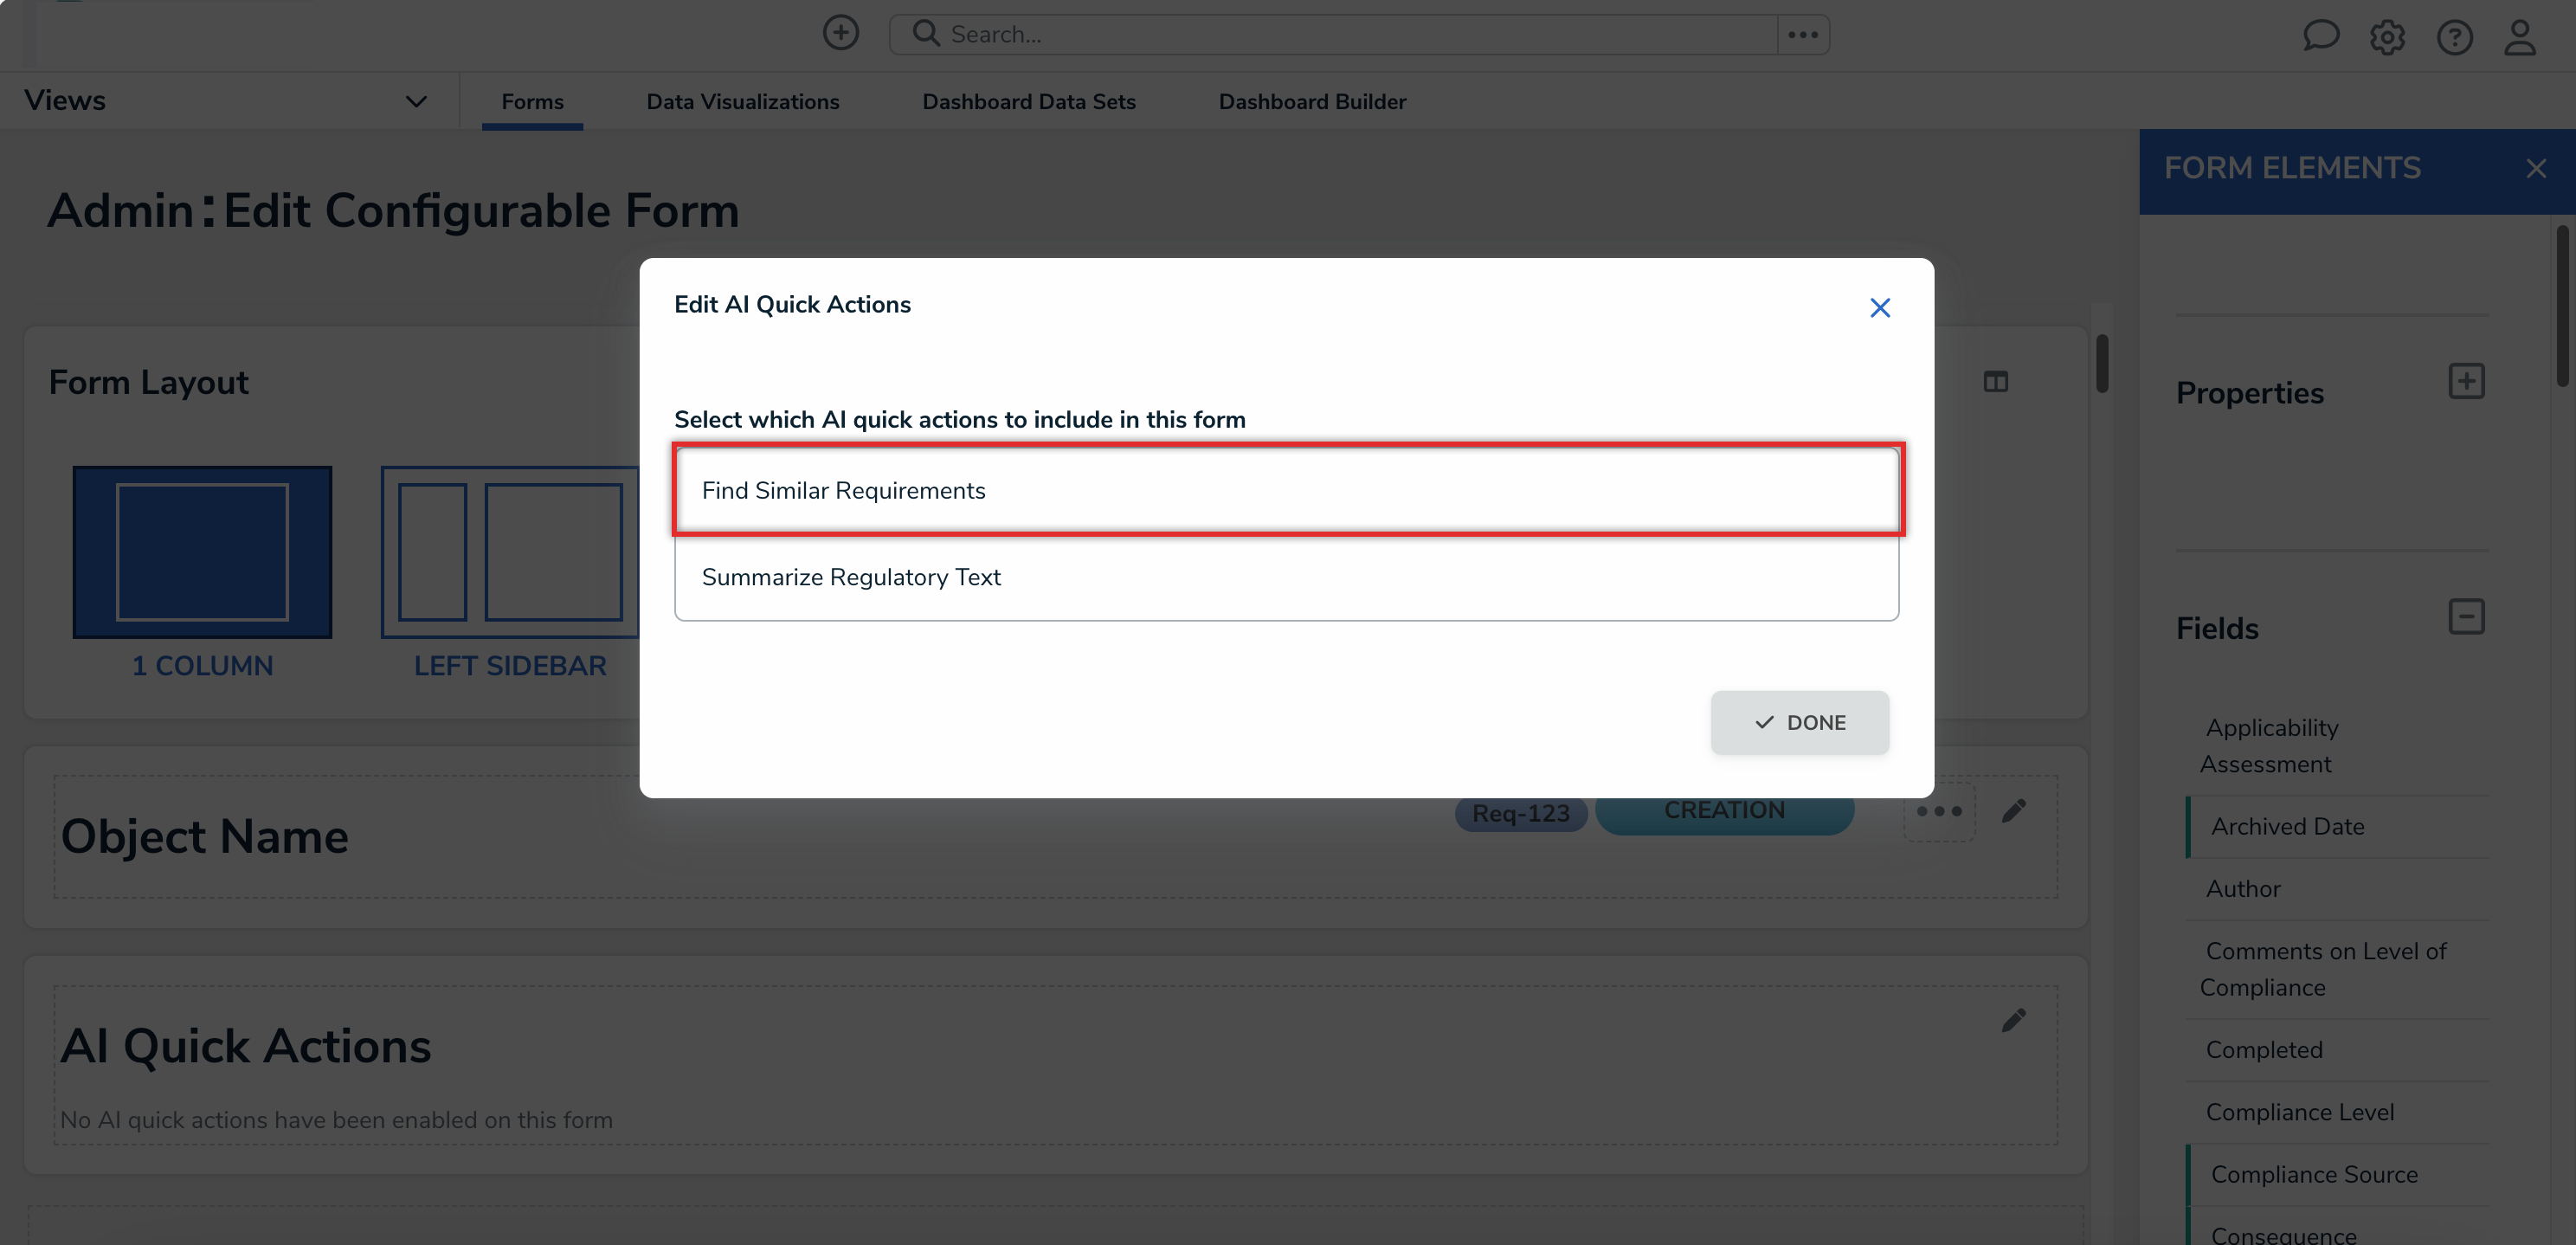
Task: Click the search options ellipsis
Action: click(x=1802, y=35)
